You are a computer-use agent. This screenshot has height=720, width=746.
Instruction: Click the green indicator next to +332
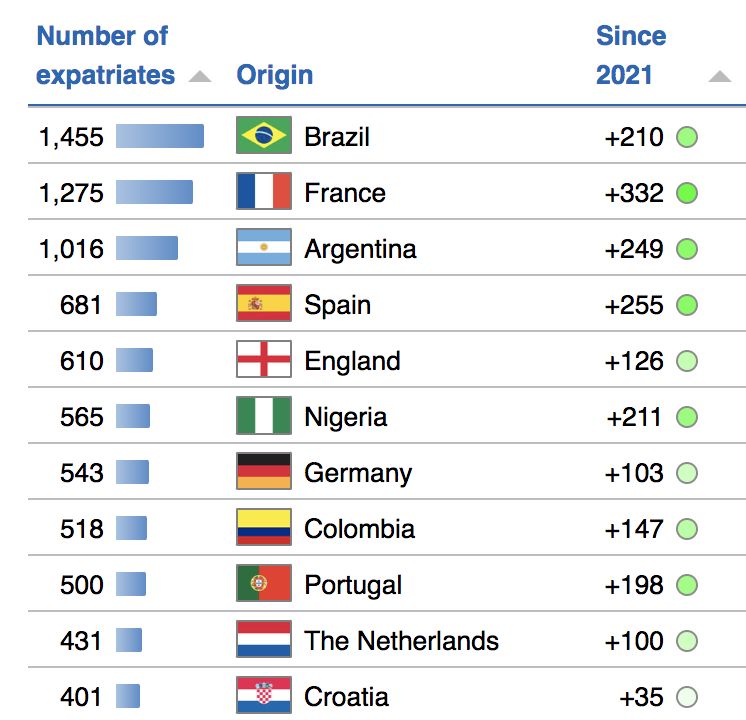[687, 193]
